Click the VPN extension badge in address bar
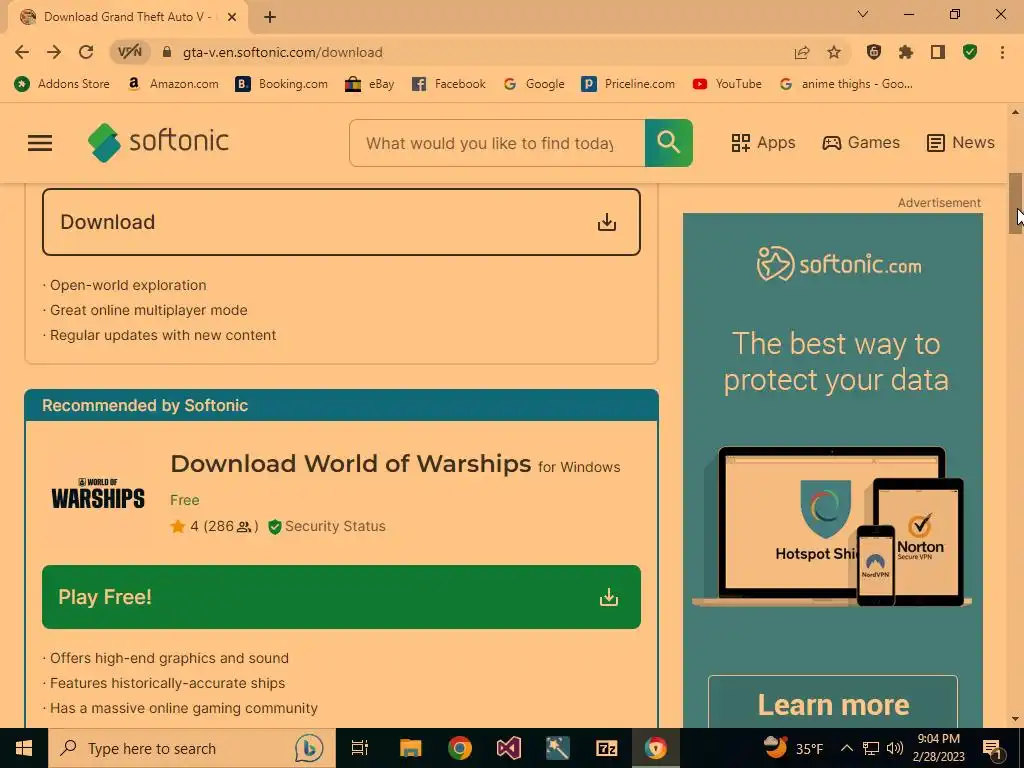 [x=129, y=52]
